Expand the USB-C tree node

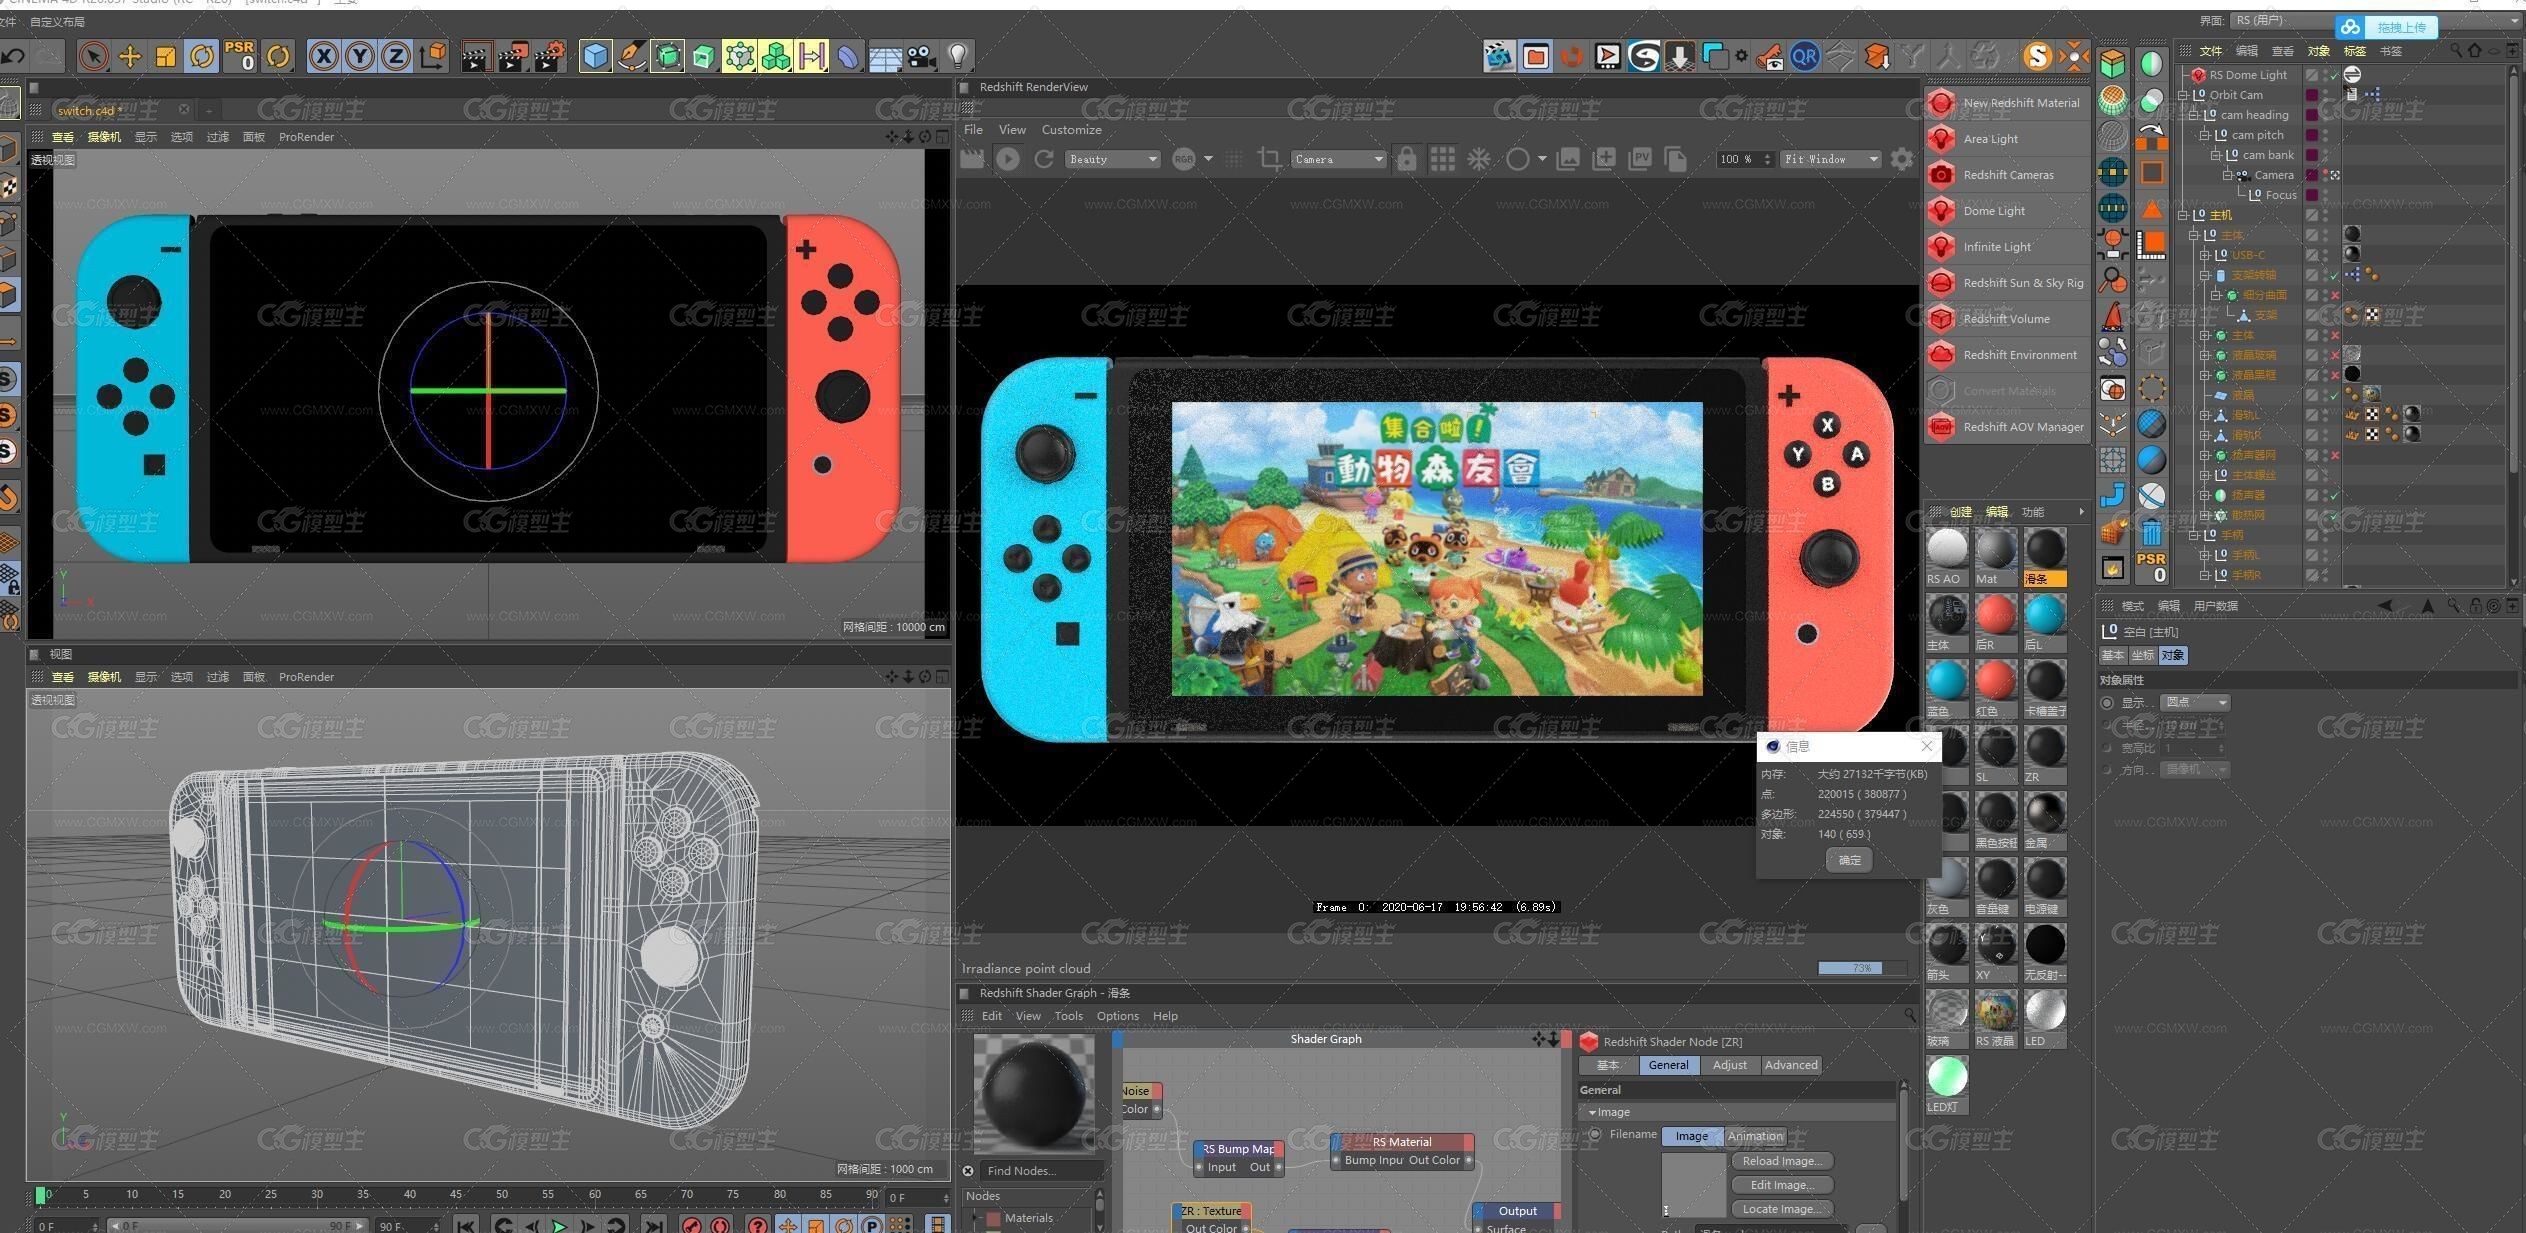2205,255
